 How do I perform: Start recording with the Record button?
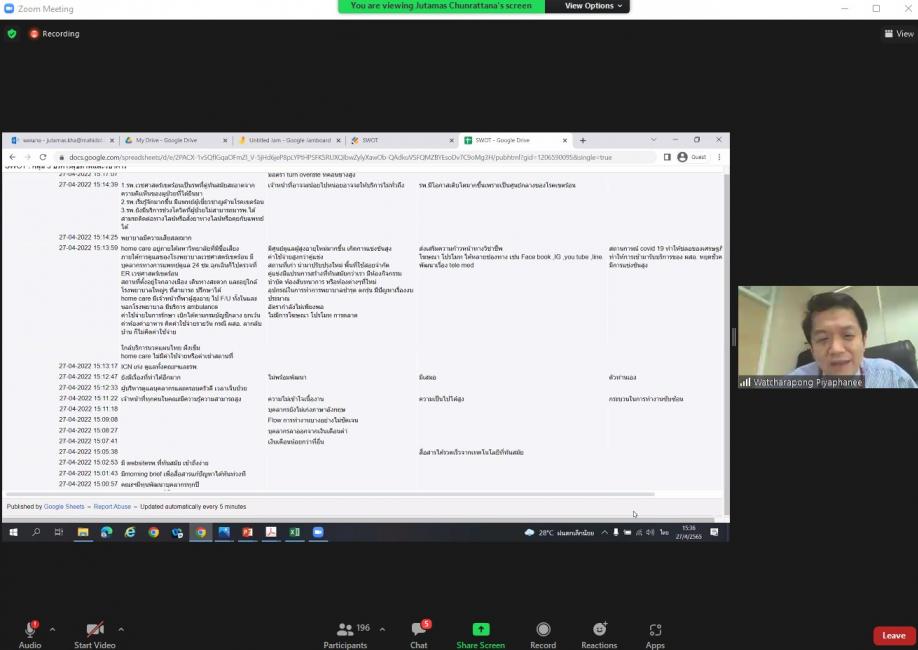click(x=543, y=633)
